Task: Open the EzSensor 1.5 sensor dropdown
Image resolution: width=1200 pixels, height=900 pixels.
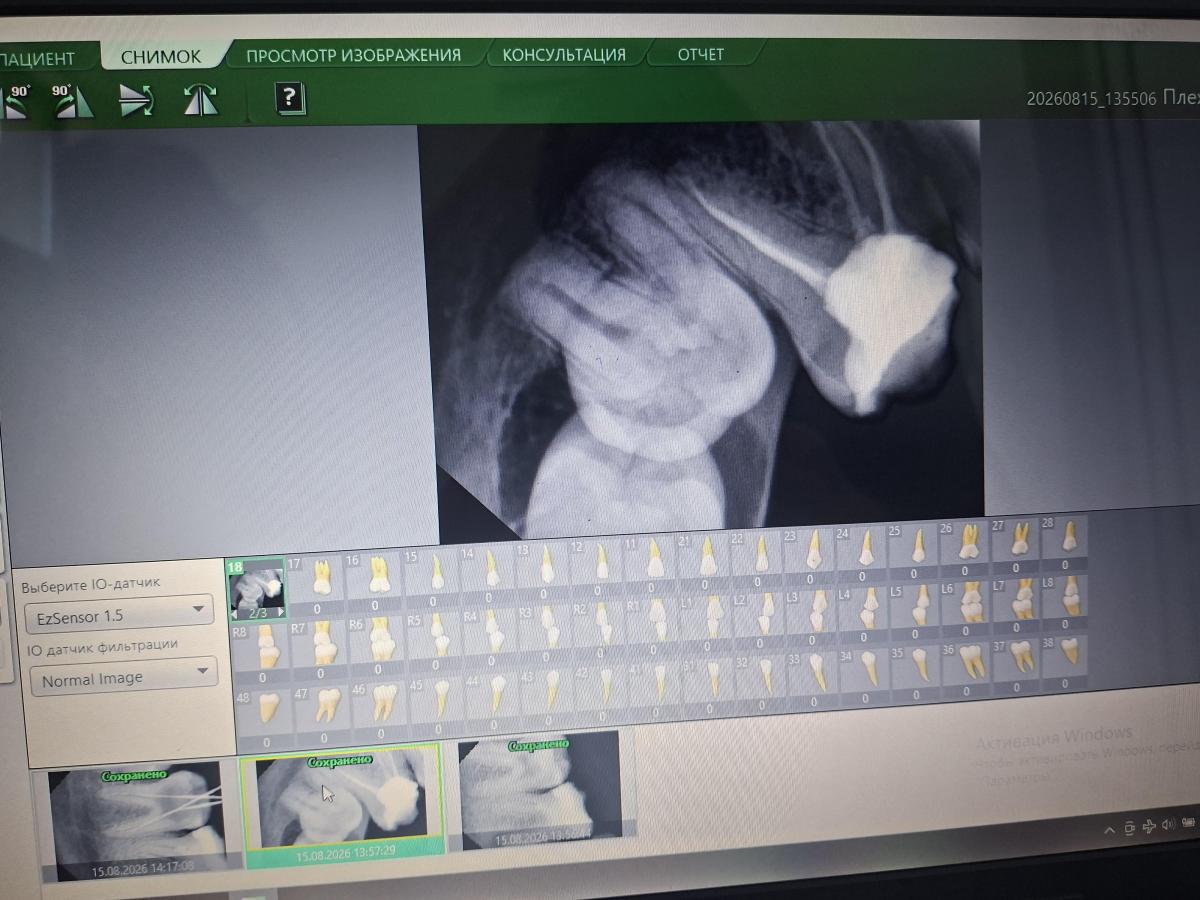Action: tap(118, 612)
